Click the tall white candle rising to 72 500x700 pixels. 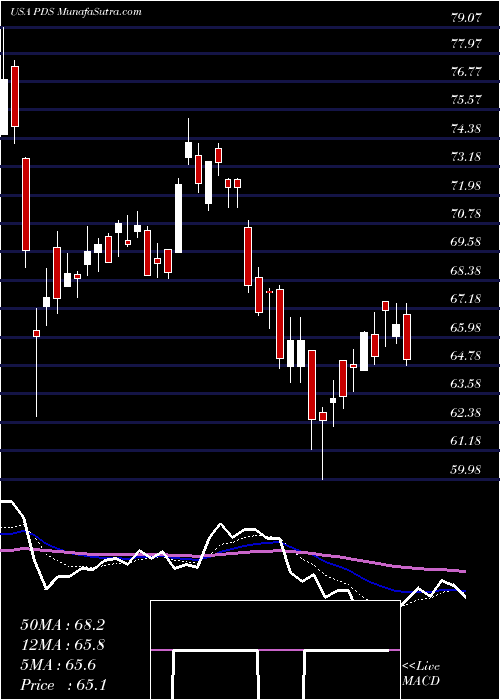point(179,219)
